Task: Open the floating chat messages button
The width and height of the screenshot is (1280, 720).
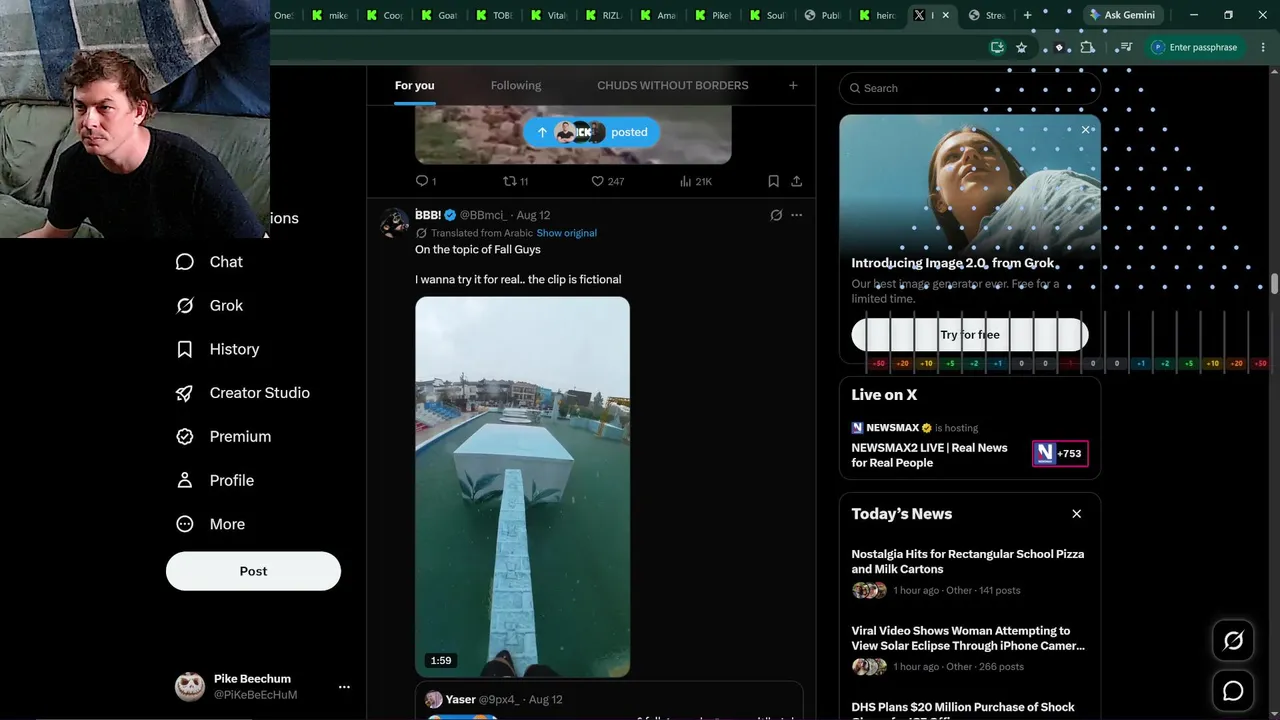Action: point(1233,691)
